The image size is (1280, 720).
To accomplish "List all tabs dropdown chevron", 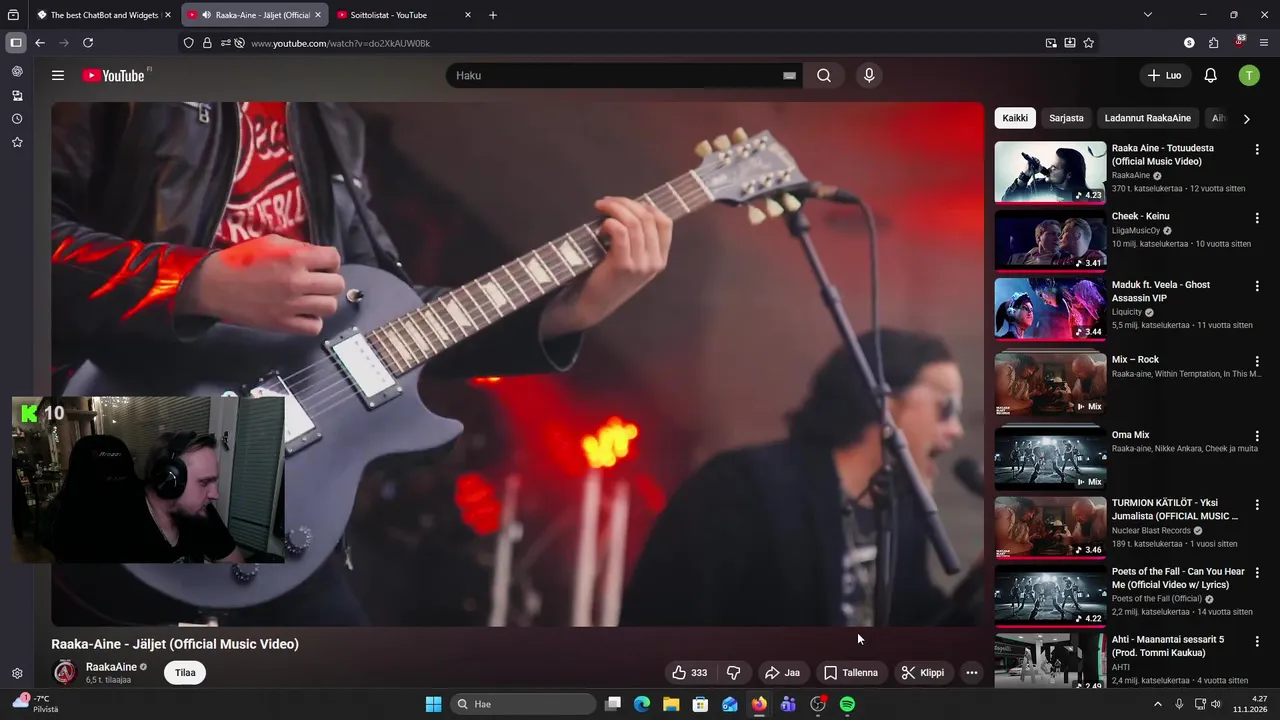I will (1148, 15).
